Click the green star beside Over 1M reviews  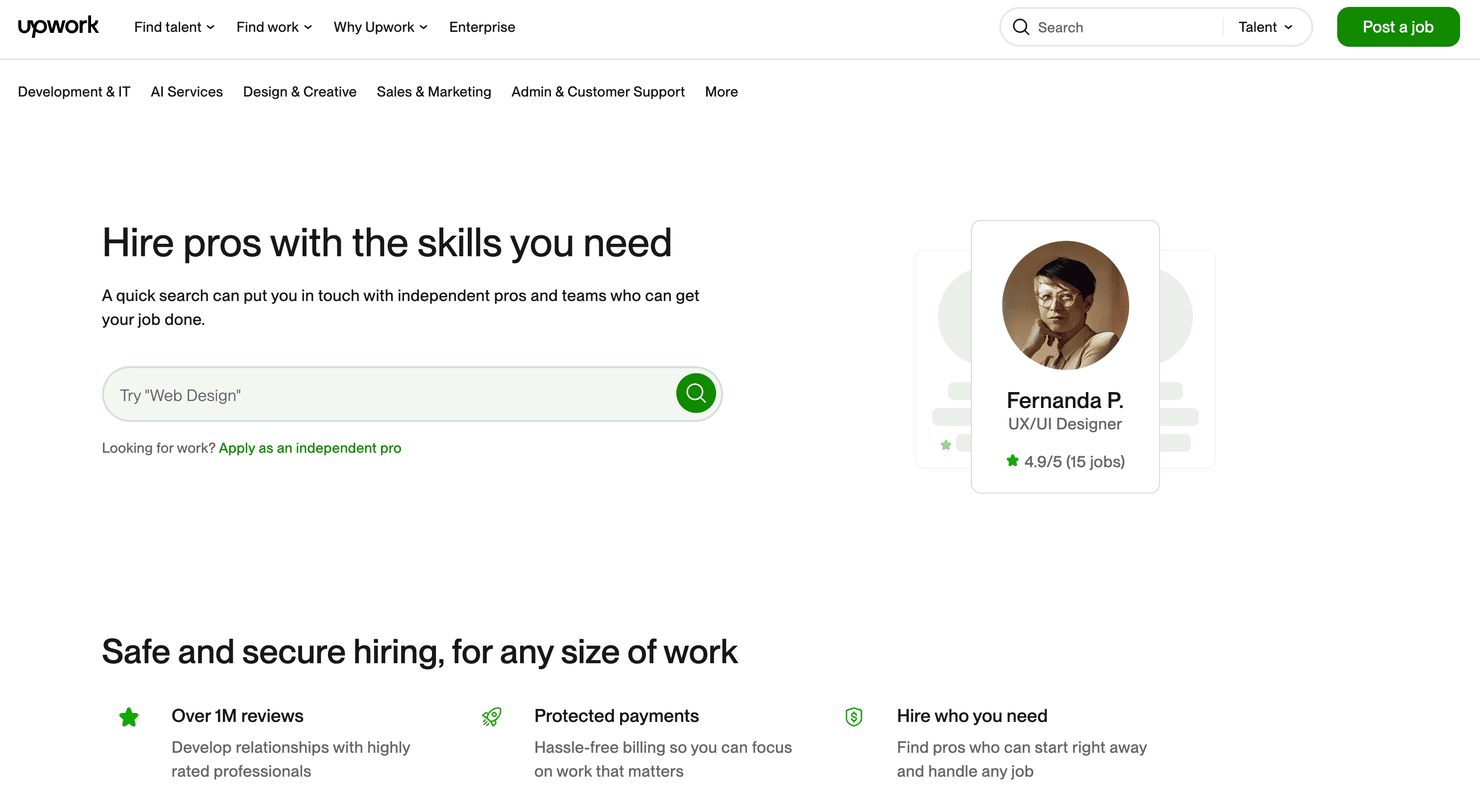129,717
